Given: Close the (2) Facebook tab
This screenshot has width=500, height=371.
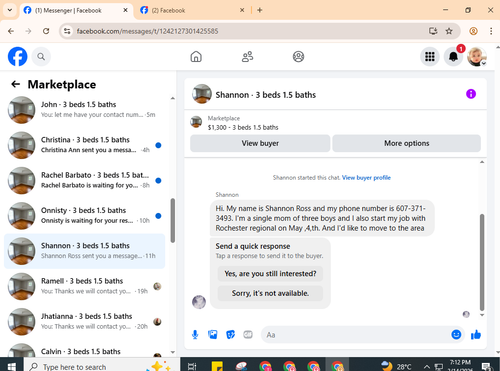Looking at the screenshot, I should pos(242,10).
